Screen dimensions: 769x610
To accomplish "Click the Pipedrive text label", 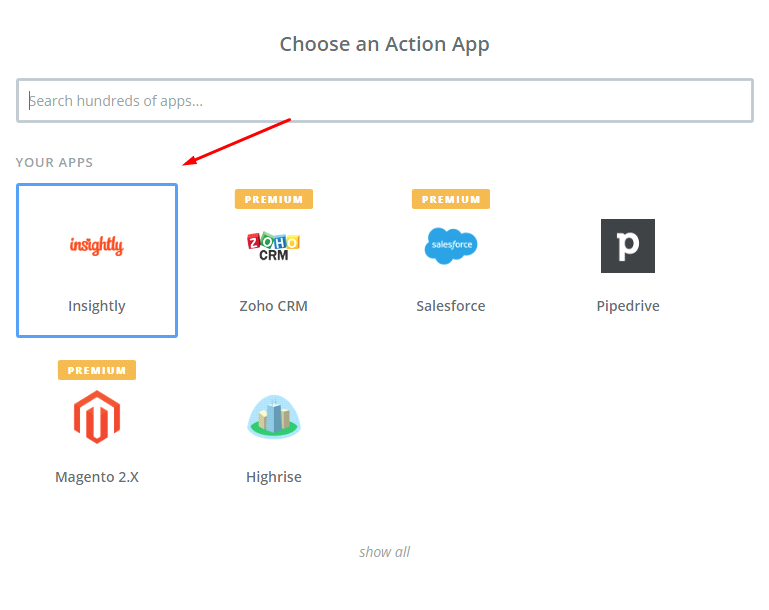I will [628, 306].
